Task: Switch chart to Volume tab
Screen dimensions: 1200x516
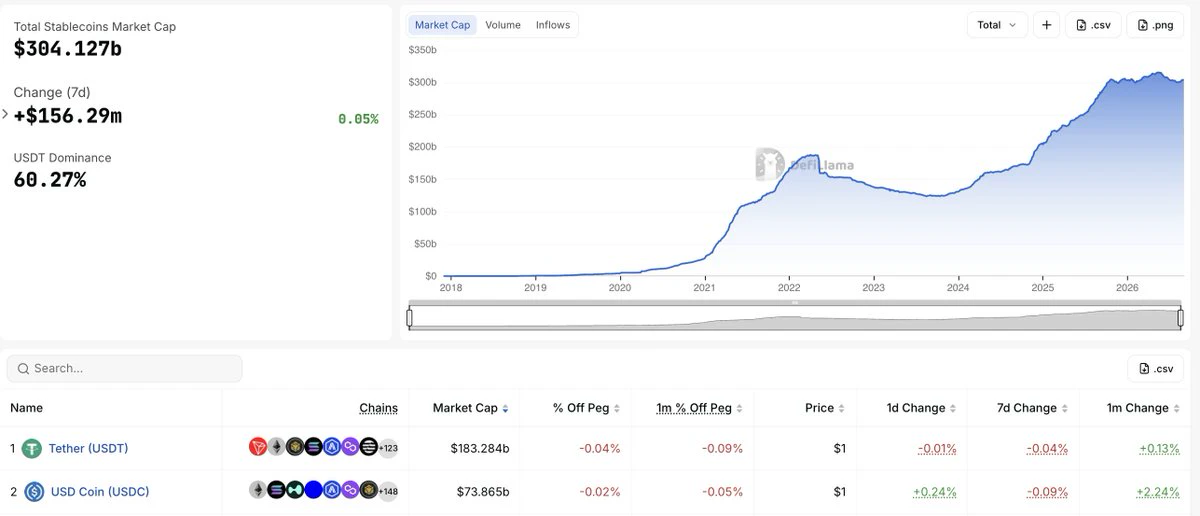Action: [x=503, y=25]
